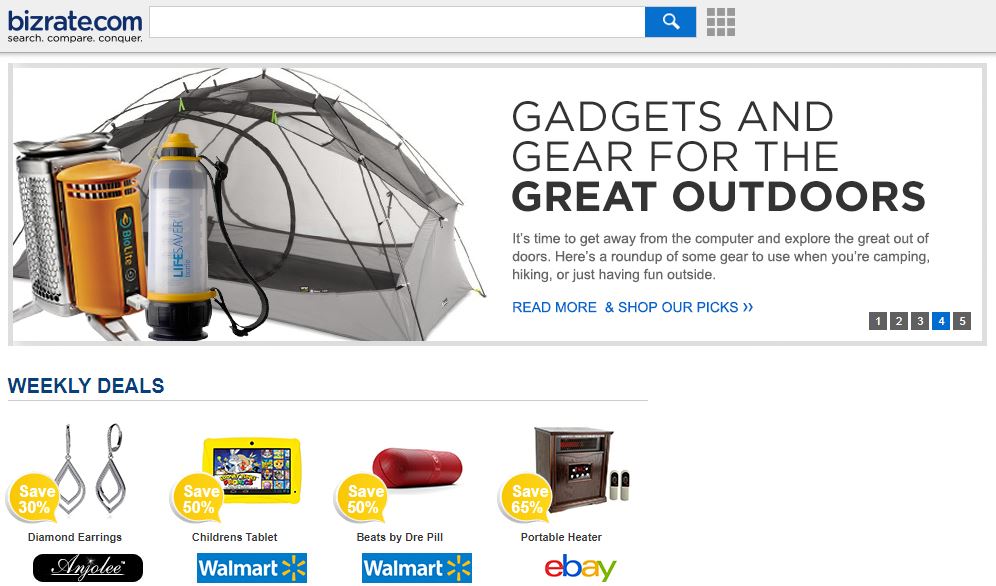996x586 pixels.
Task: Follow the Read More & Shop Our Picks link
Action: click(633, 307)
